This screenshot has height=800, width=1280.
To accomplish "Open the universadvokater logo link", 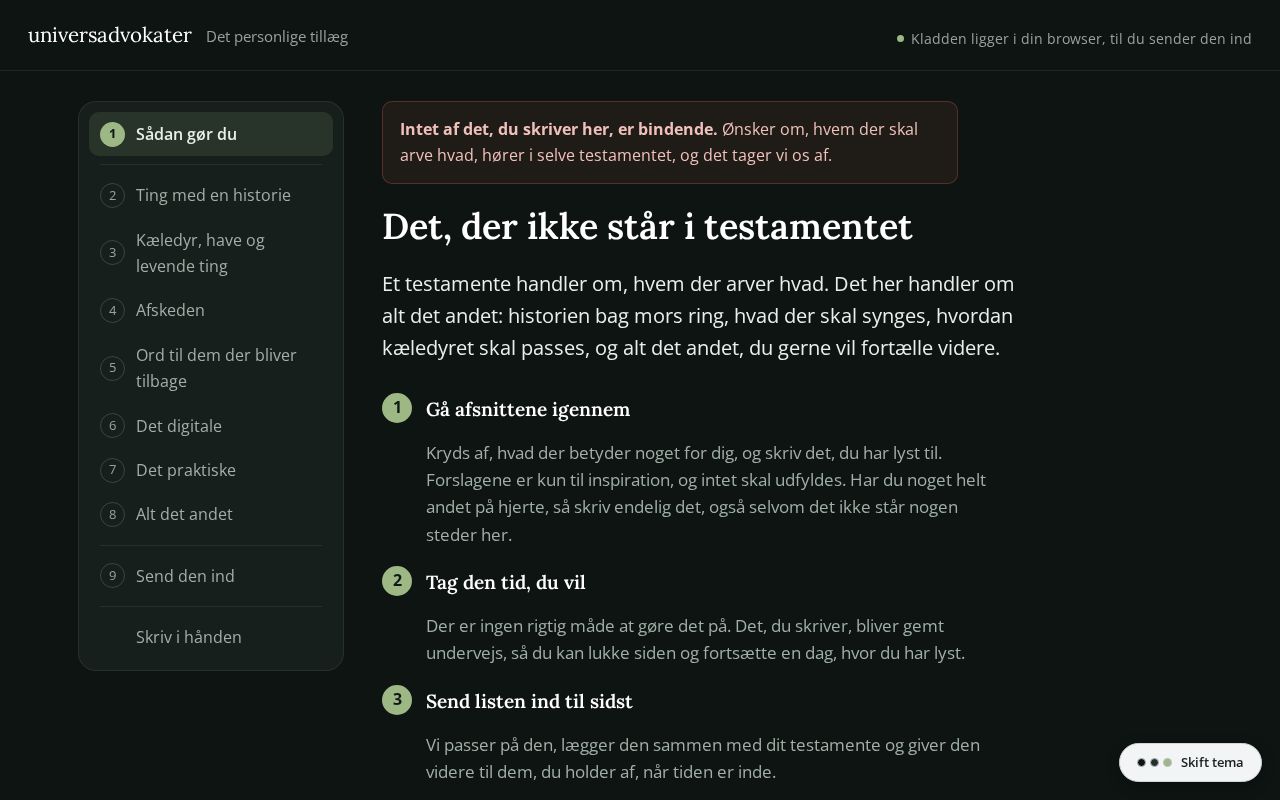I will pyautogui.click(x=110, y=35).
